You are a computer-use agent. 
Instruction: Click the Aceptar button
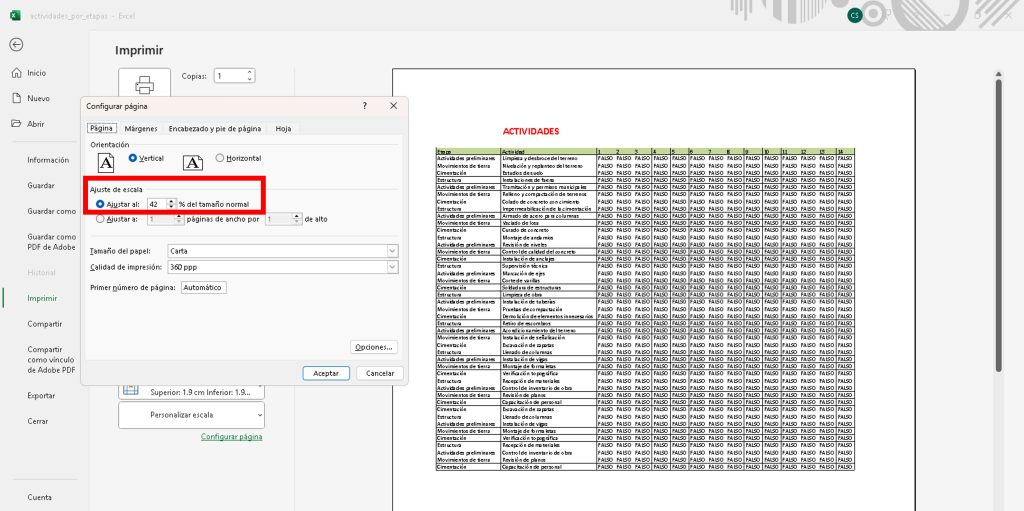coord(325,373)
